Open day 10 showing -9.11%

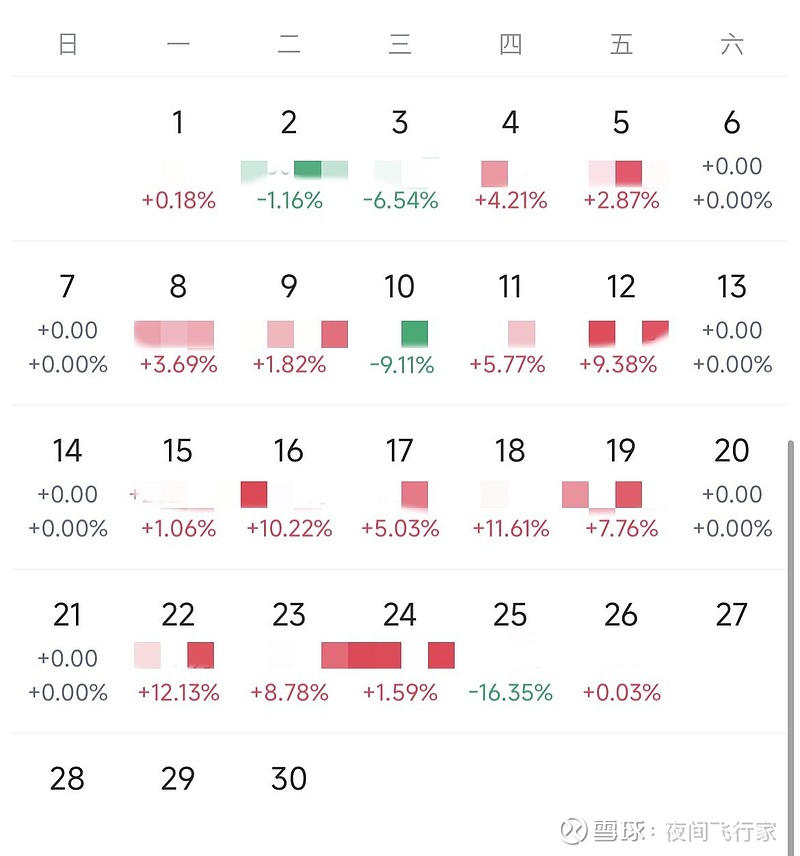click(x=400, y=324)
